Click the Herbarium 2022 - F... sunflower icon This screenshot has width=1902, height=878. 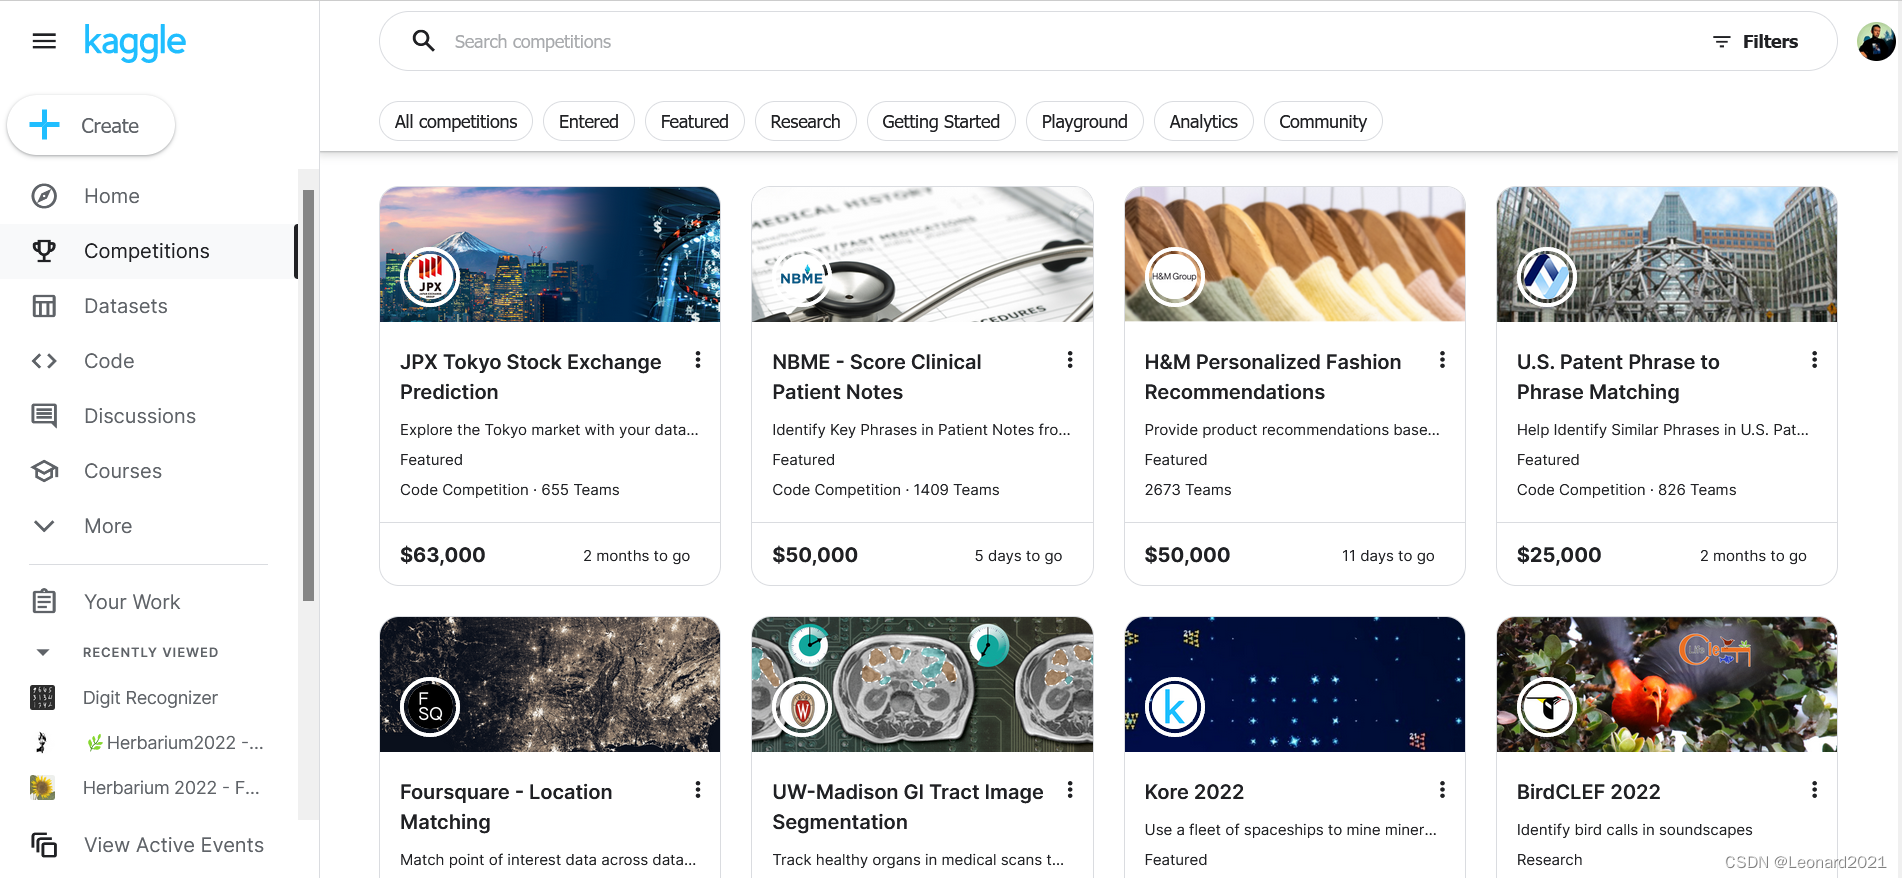[x=42, y=788]
